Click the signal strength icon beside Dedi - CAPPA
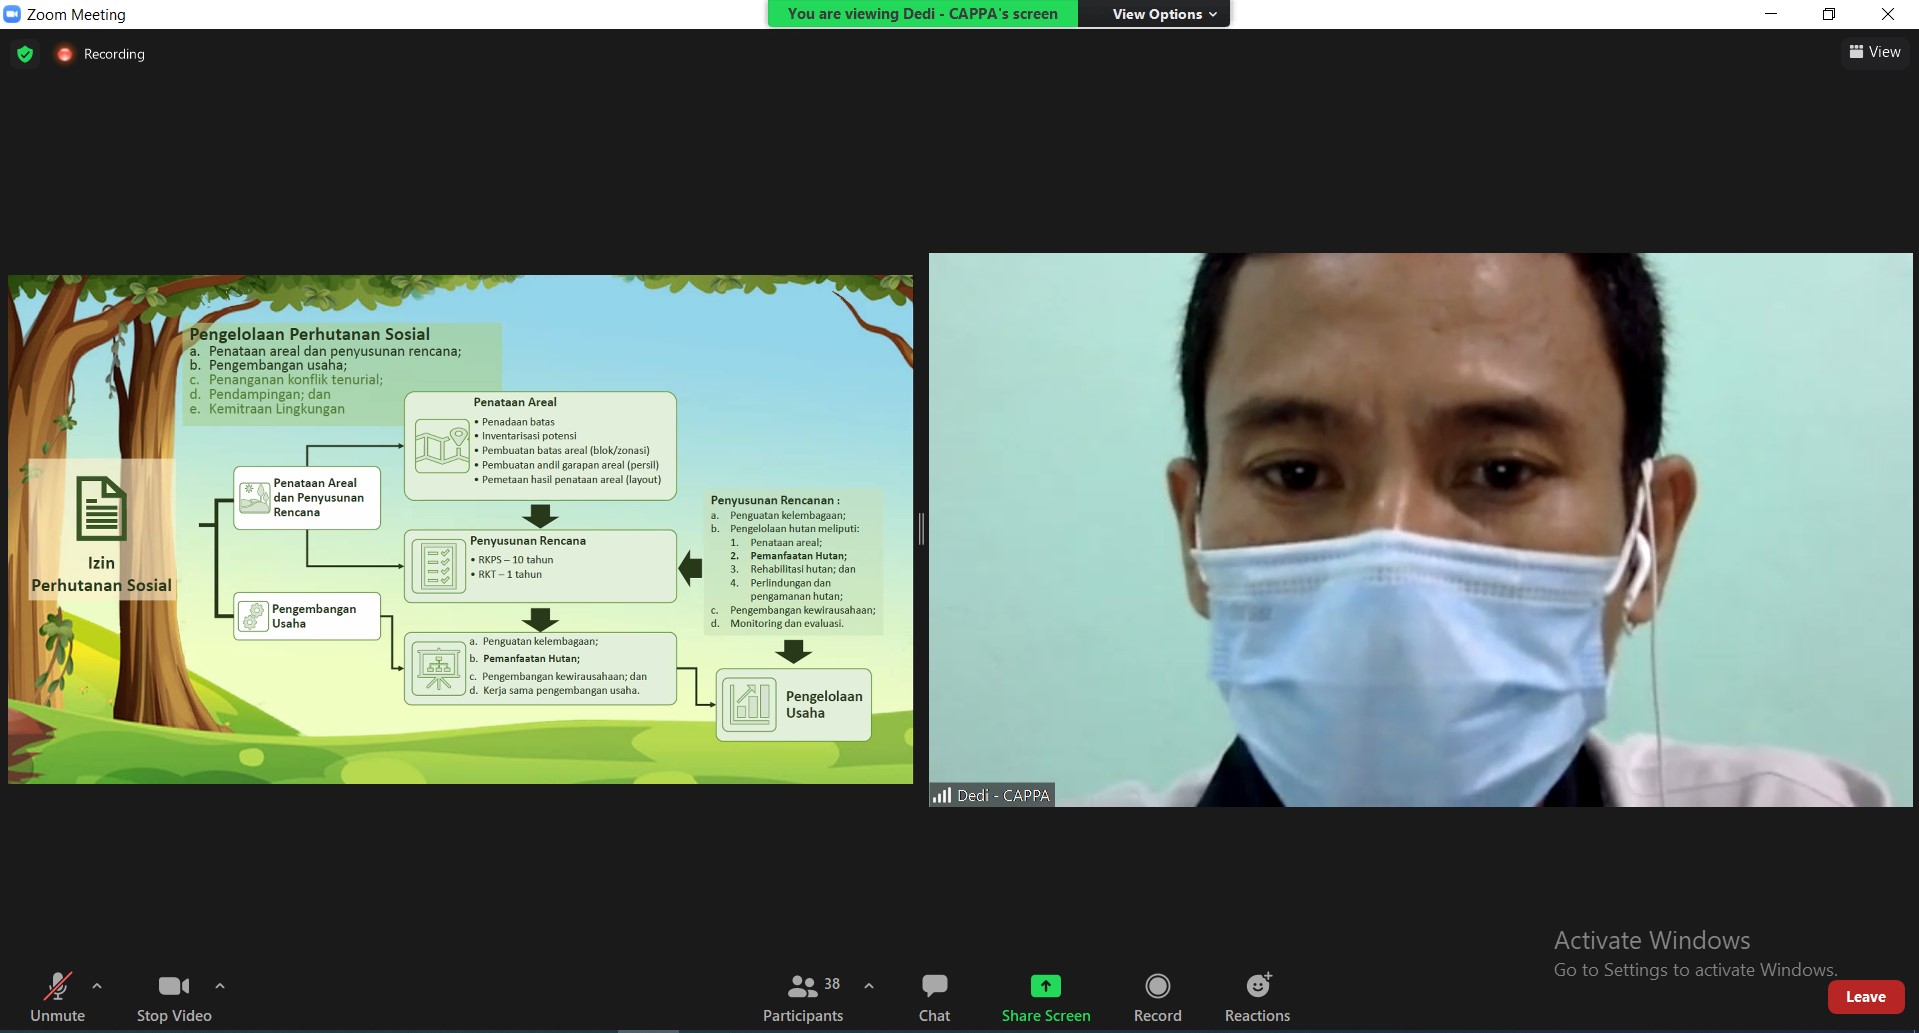The image size is (1919, 1033). 941,796
